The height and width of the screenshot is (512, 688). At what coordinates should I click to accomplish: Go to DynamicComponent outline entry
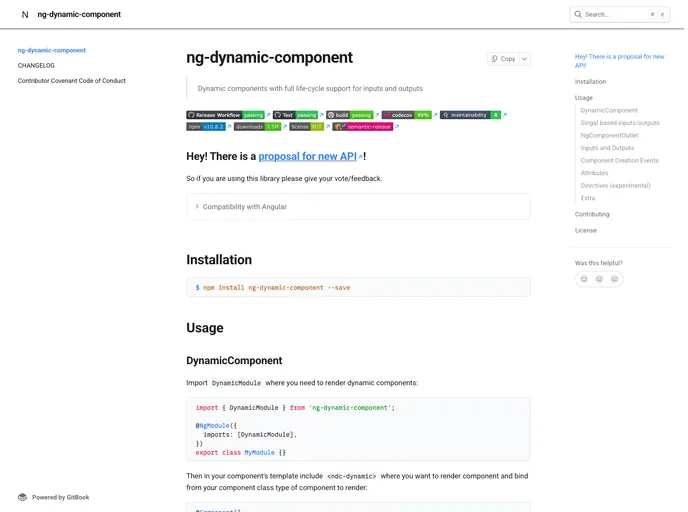(x=609, y=111)
